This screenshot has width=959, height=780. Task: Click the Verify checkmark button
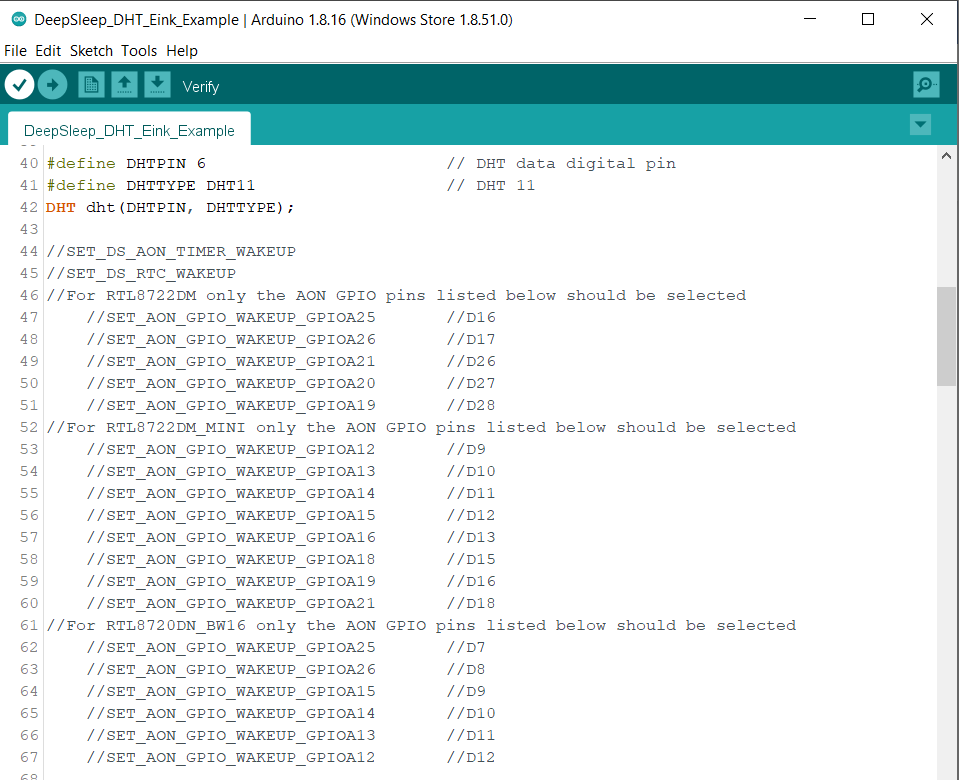(20, 85)
